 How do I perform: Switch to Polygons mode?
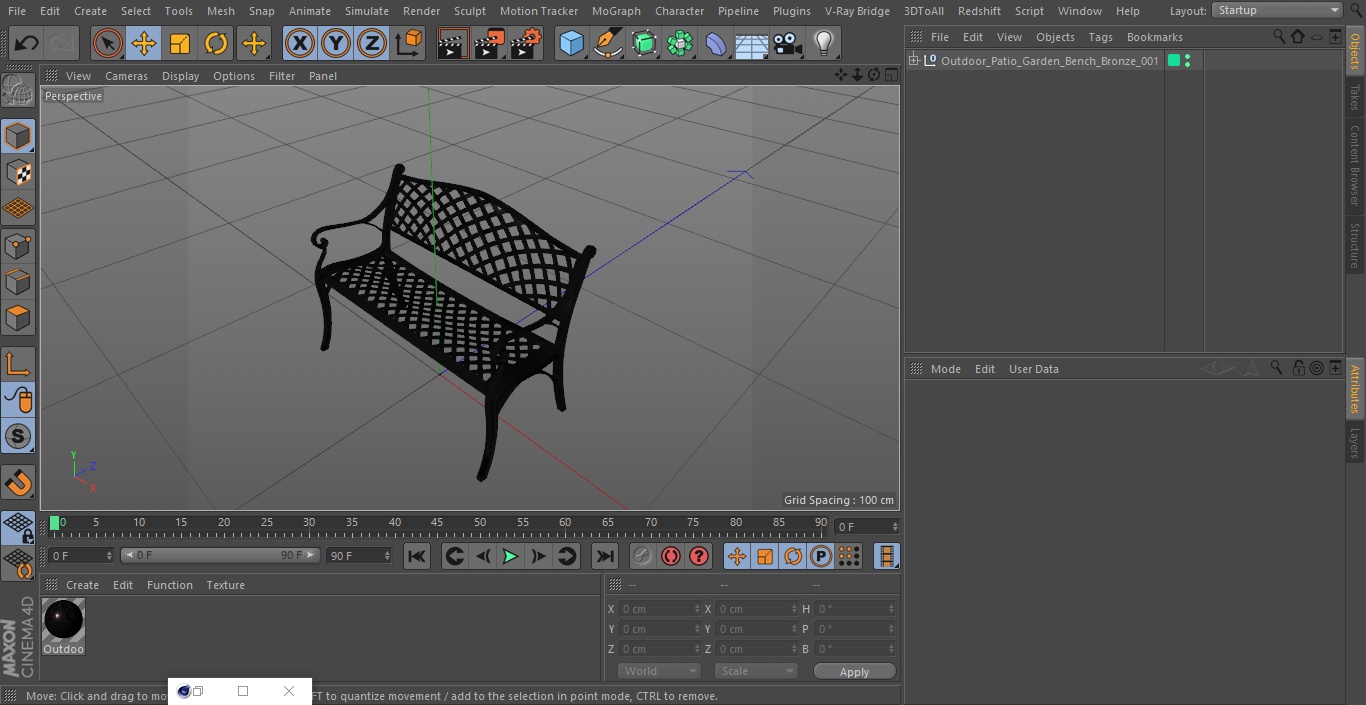click(18, 319)
